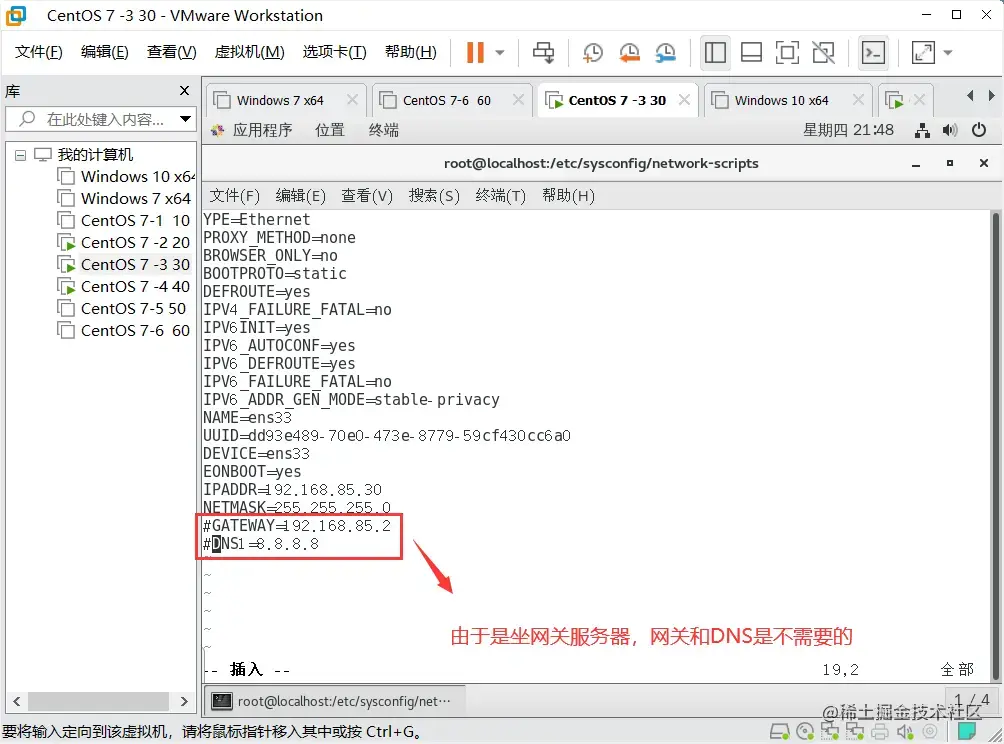Open terminal 帮助(H) menu

(x=568, y=195)
